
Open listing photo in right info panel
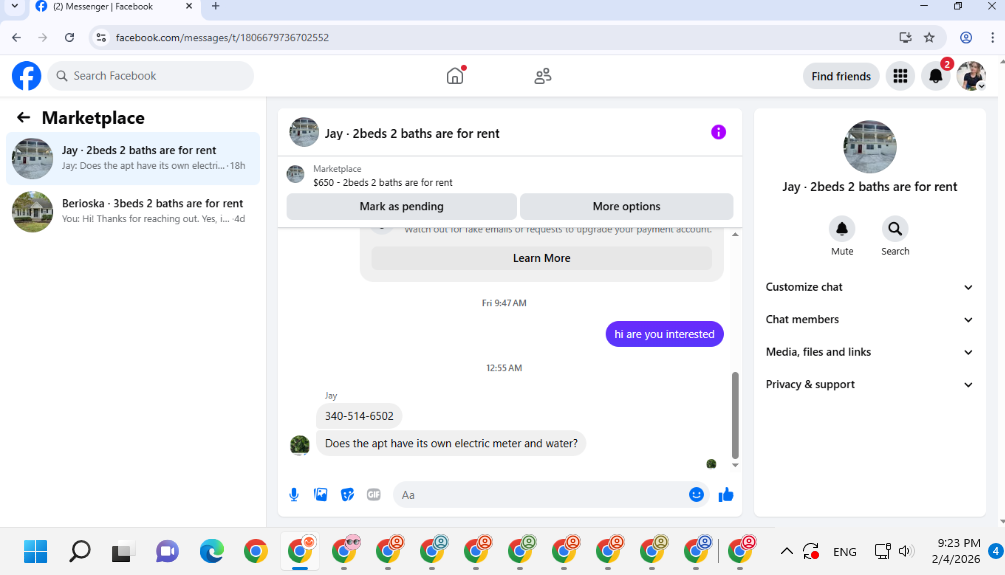(869, 147)
